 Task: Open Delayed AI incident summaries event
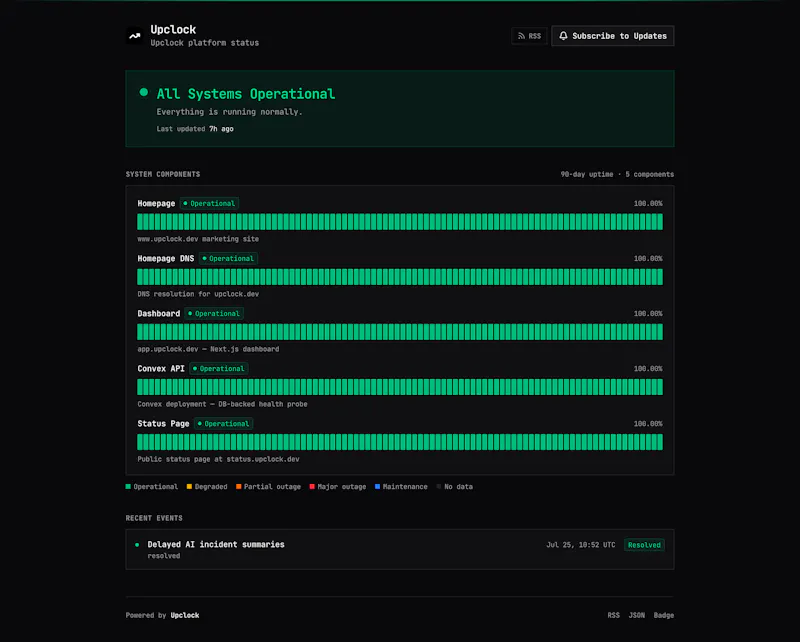point(400,549)
